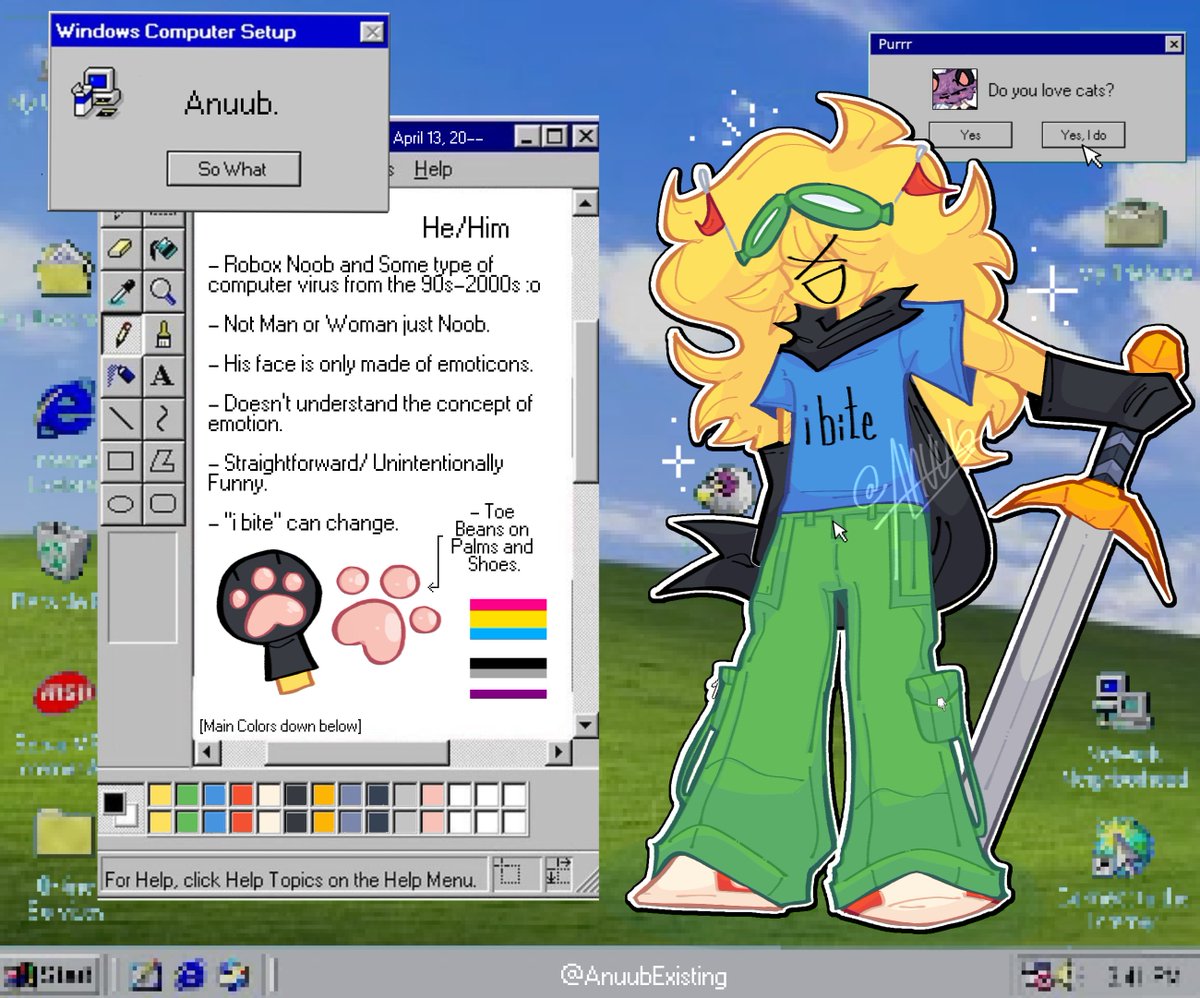
Task: Pick the pink swatch in bottom palette row
Action: [433, 822]
